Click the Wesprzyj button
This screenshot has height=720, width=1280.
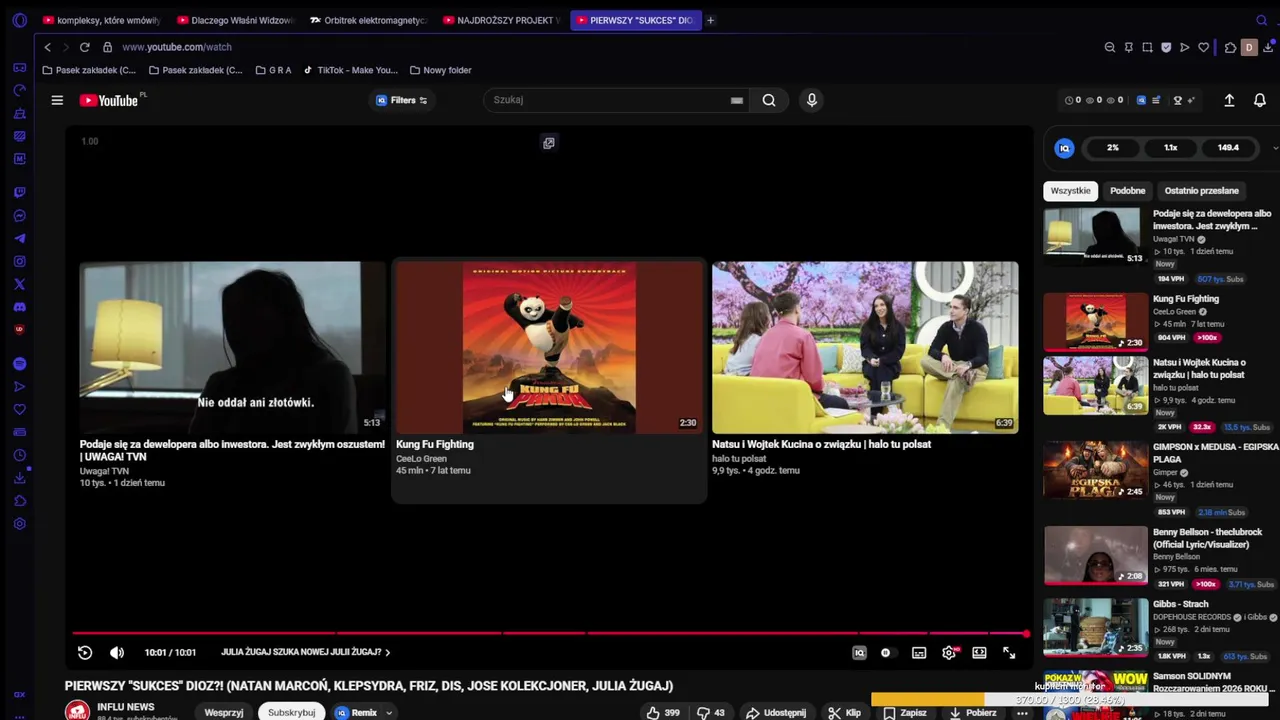(223, 713)
